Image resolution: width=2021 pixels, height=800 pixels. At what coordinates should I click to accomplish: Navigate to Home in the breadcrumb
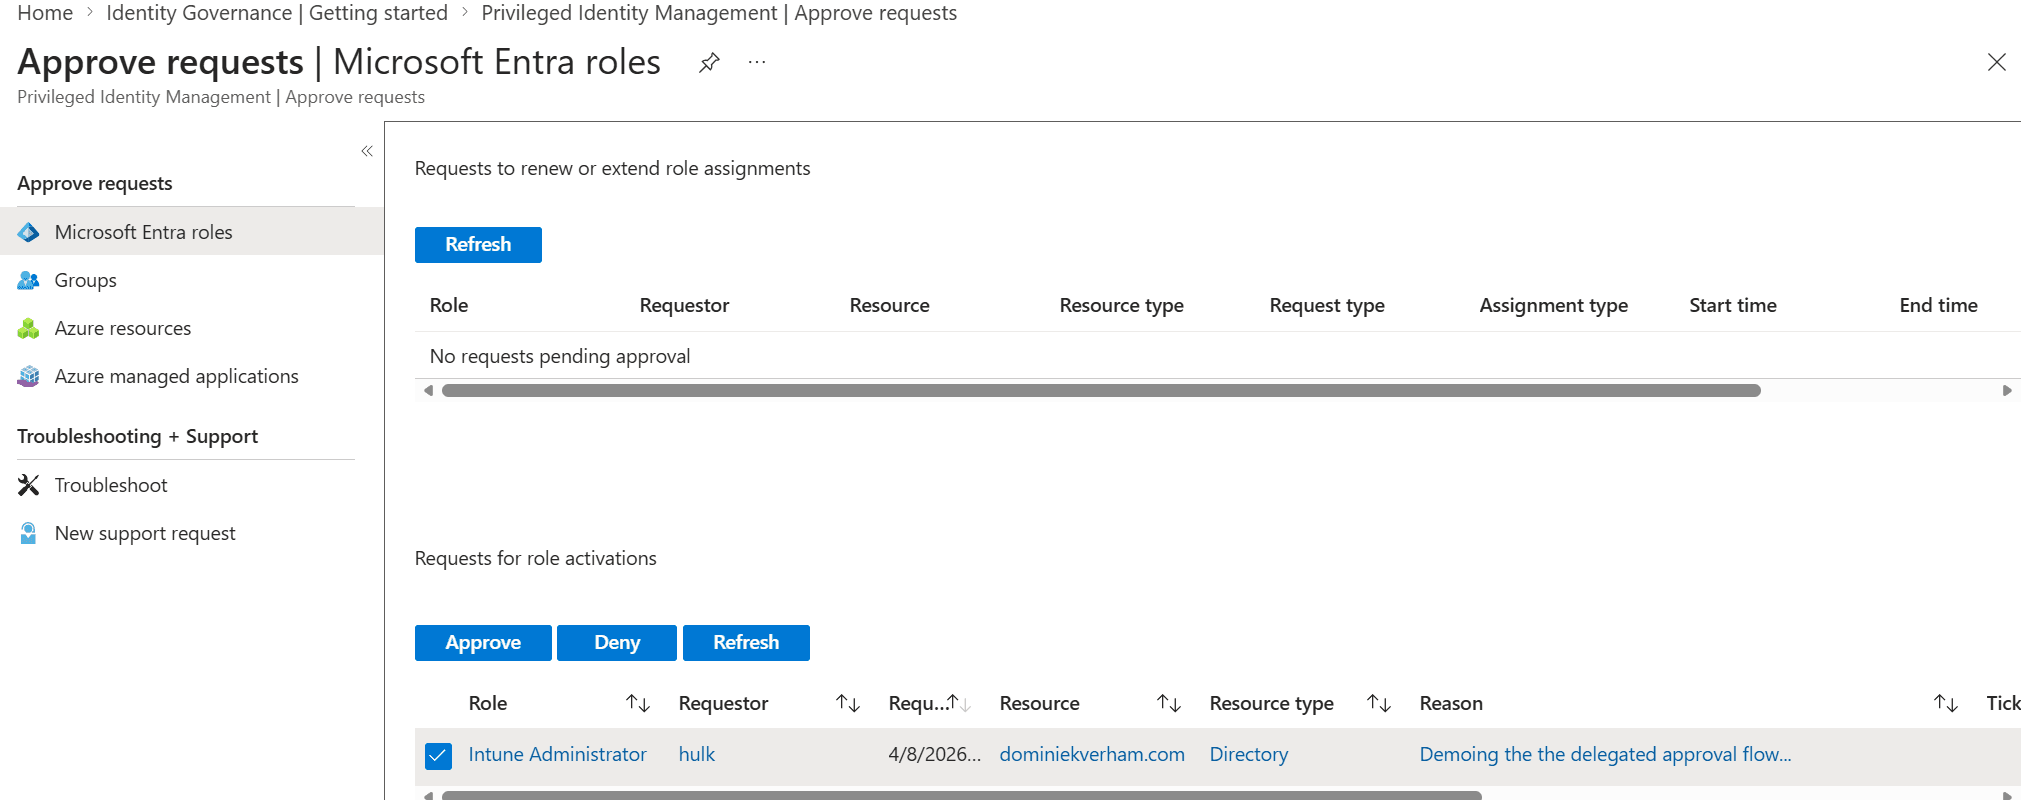click(x=45, y=13)
